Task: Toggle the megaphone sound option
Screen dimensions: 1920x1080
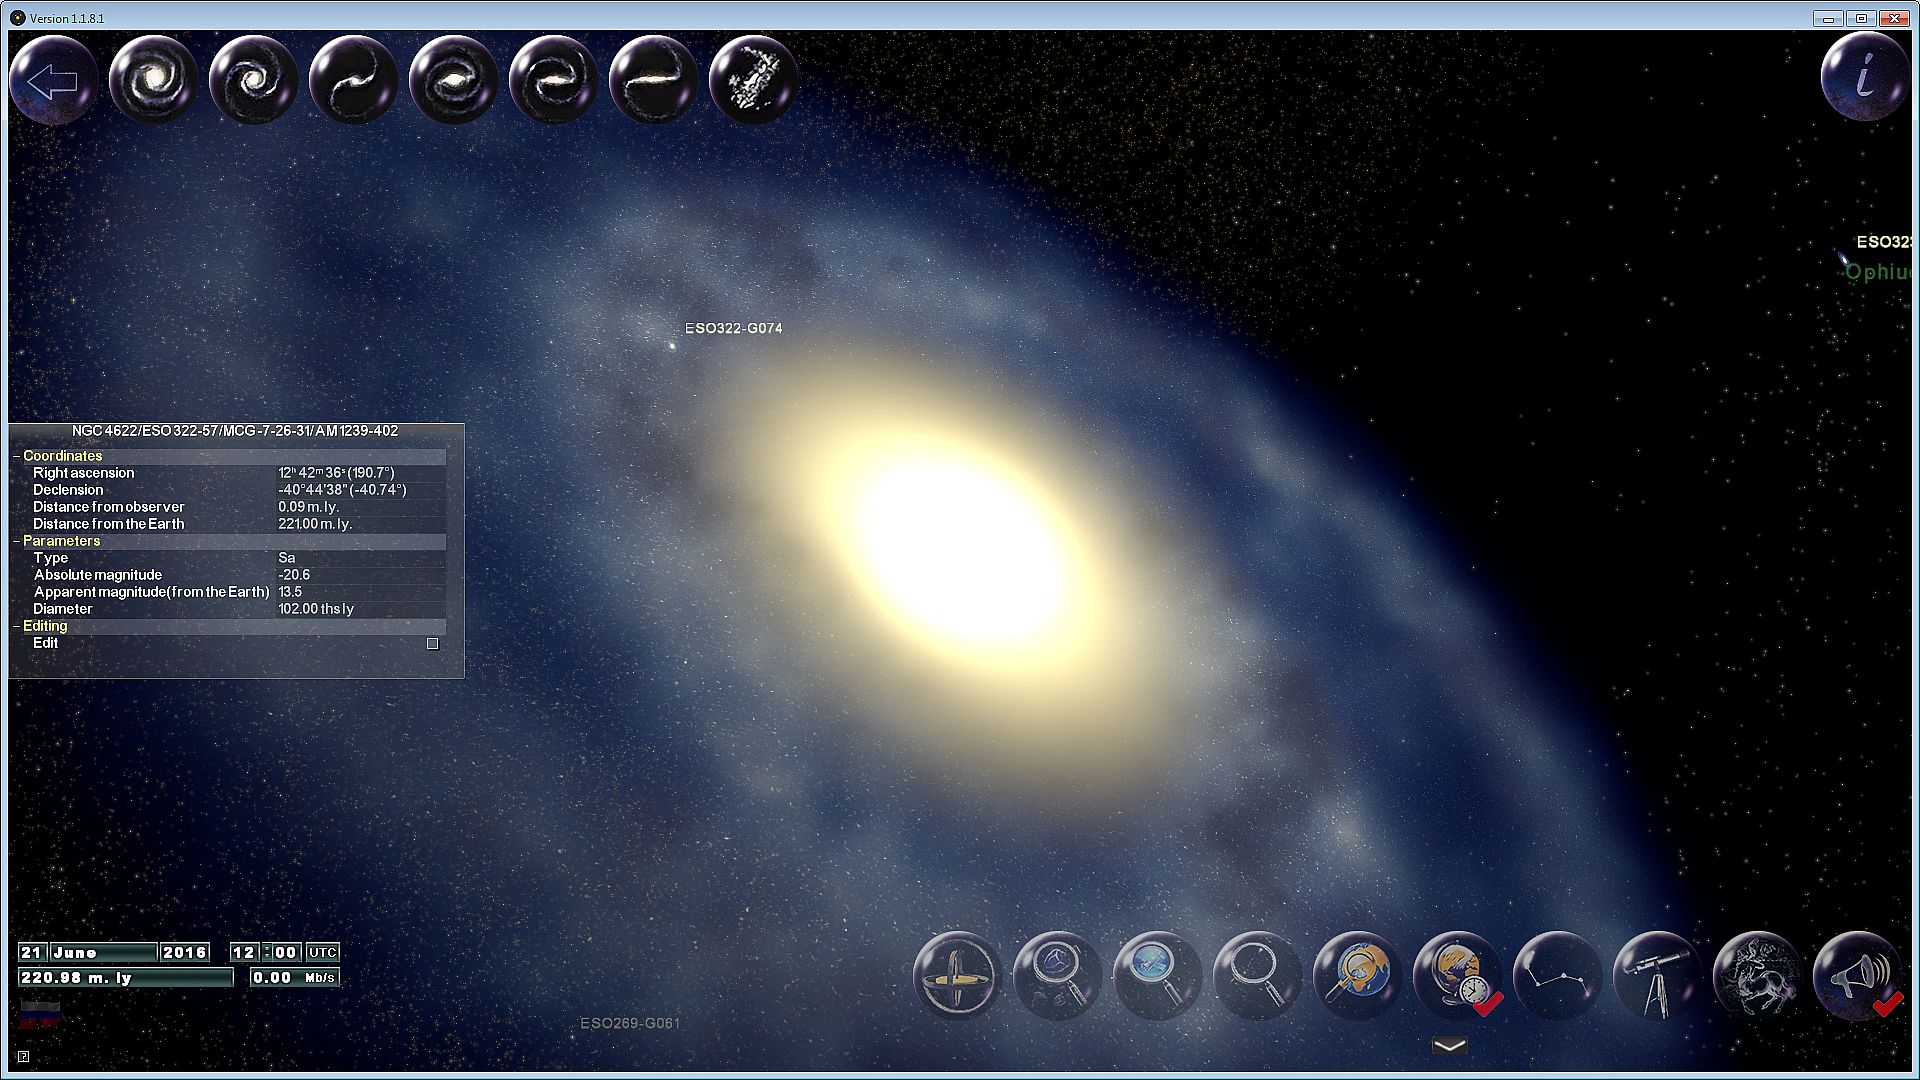Action: click(x=1857, y=976)
